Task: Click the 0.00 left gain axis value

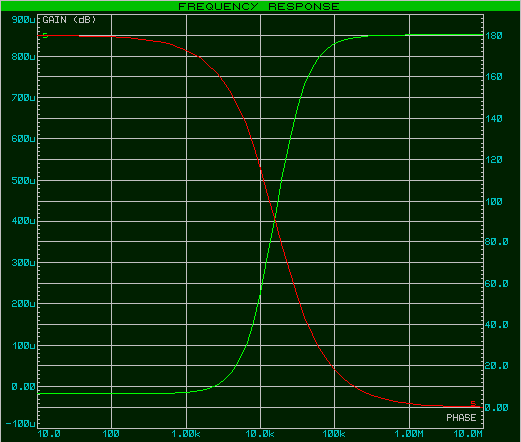Action: [x=23, y=387]
